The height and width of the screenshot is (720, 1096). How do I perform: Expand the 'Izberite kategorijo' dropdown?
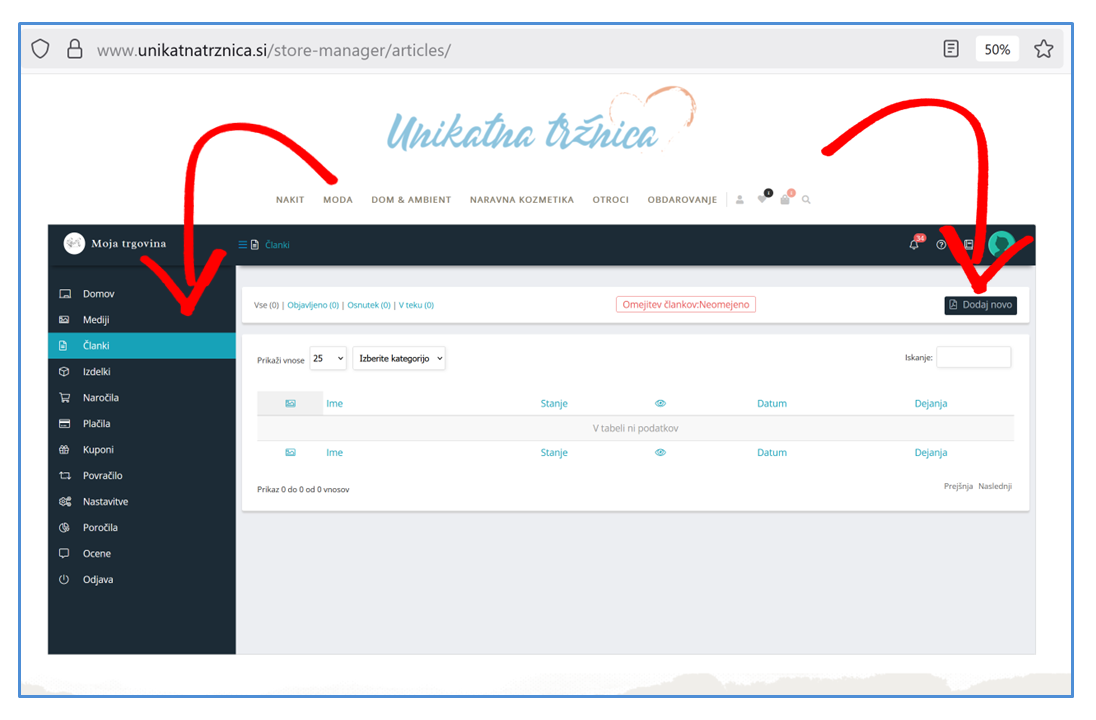coord(399,358)
